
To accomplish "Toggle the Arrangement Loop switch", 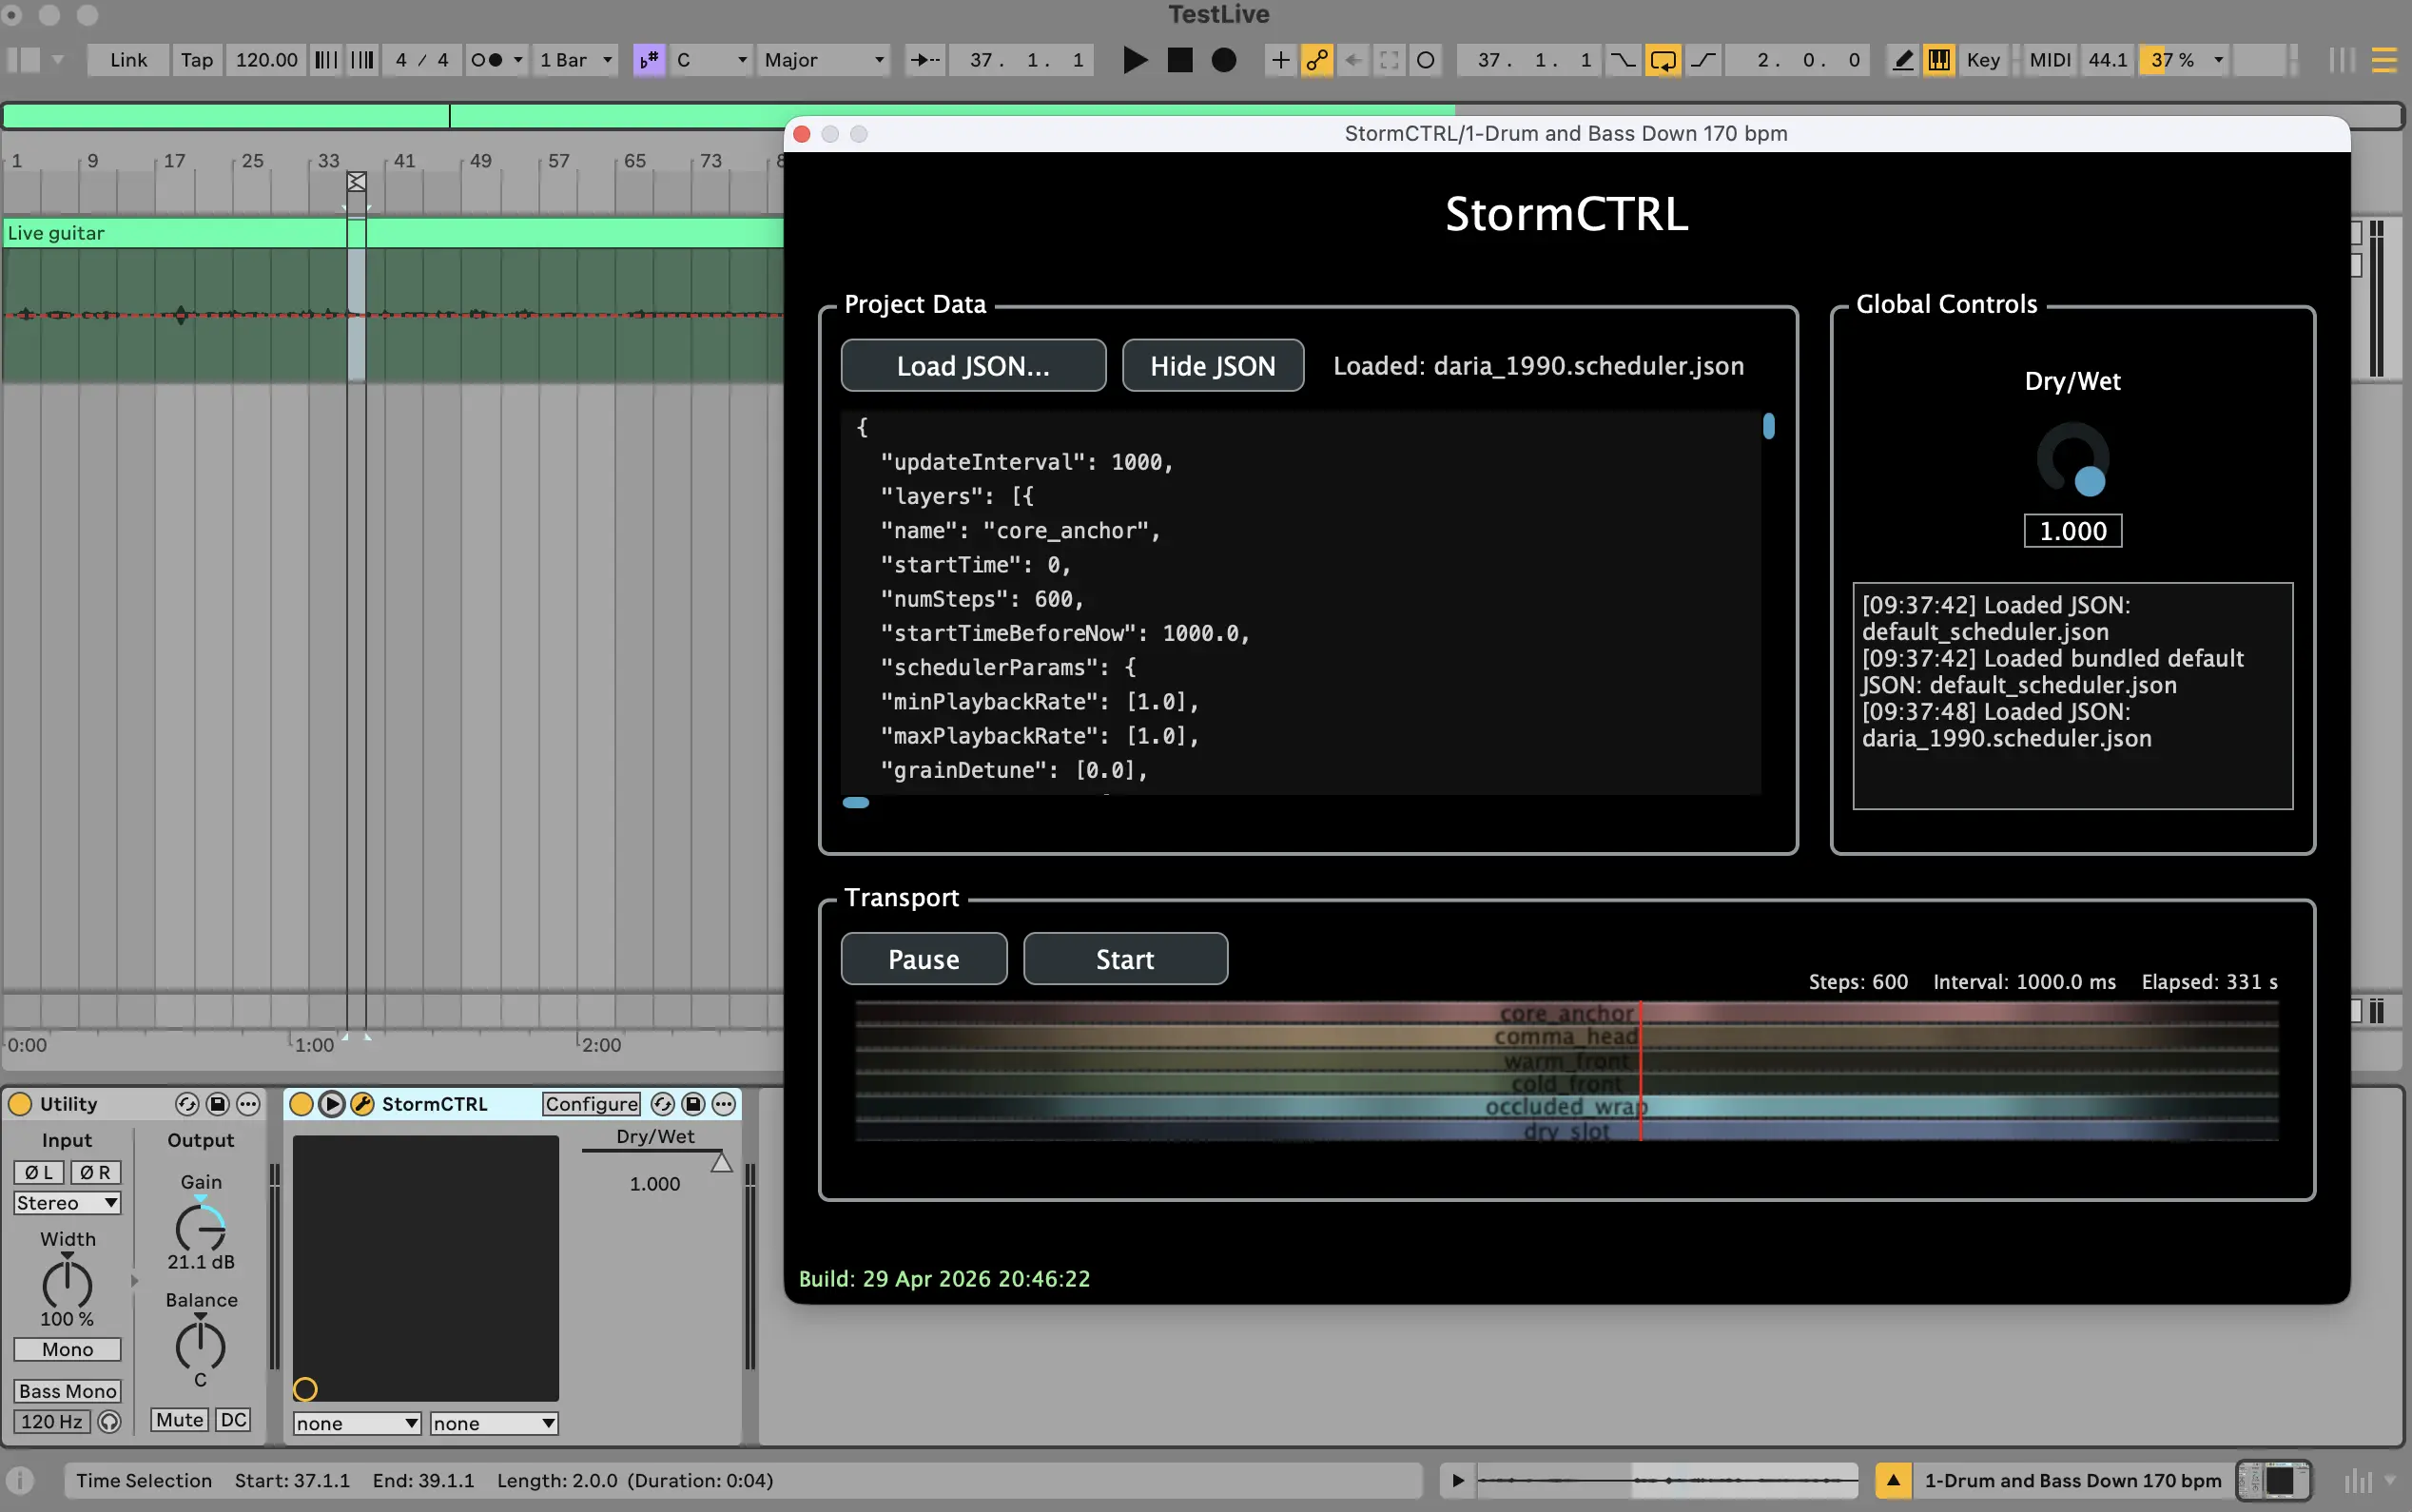I will tap(1663, 60).
